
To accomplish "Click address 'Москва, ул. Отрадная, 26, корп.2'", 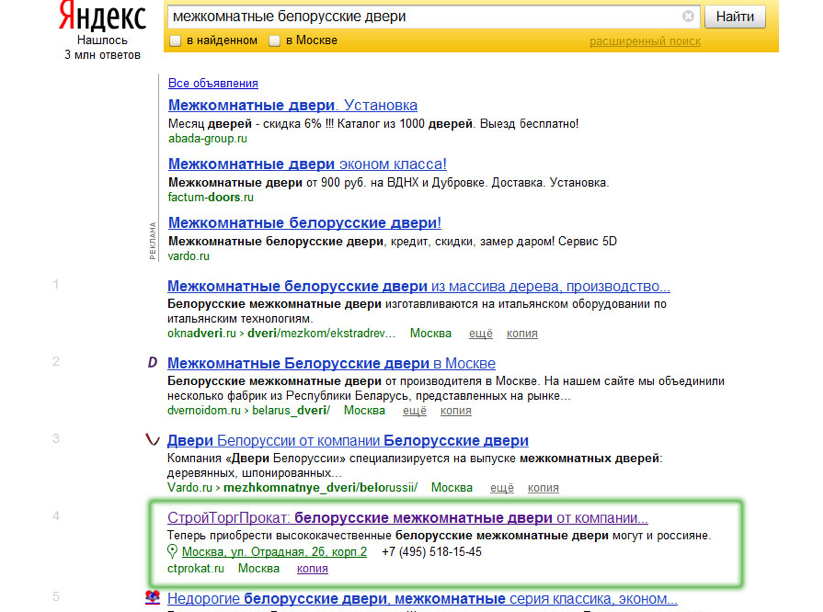I will pyautogui.click(x=273, y=552).
